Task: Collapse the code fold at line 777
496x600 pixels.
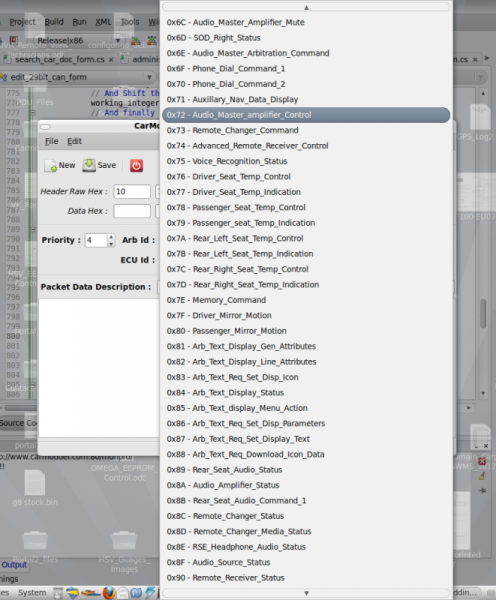Action: pyautogui.click(x=33, y=112)
